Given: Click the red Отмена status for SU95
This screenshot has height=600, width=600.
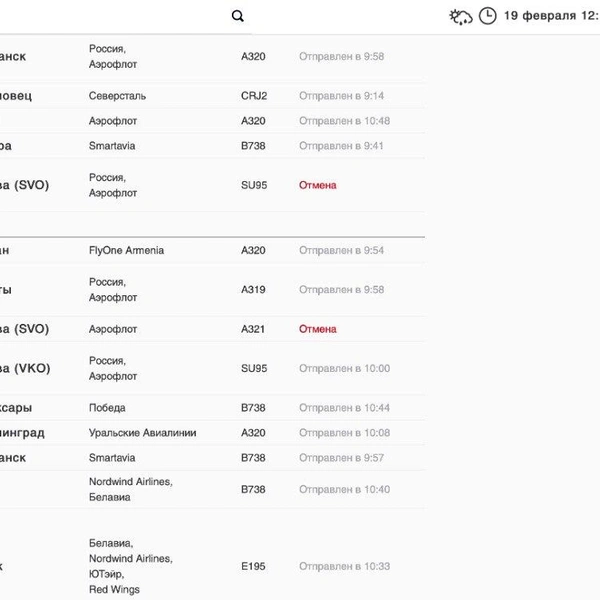Looking at the screenshot, I should (318, 185).
